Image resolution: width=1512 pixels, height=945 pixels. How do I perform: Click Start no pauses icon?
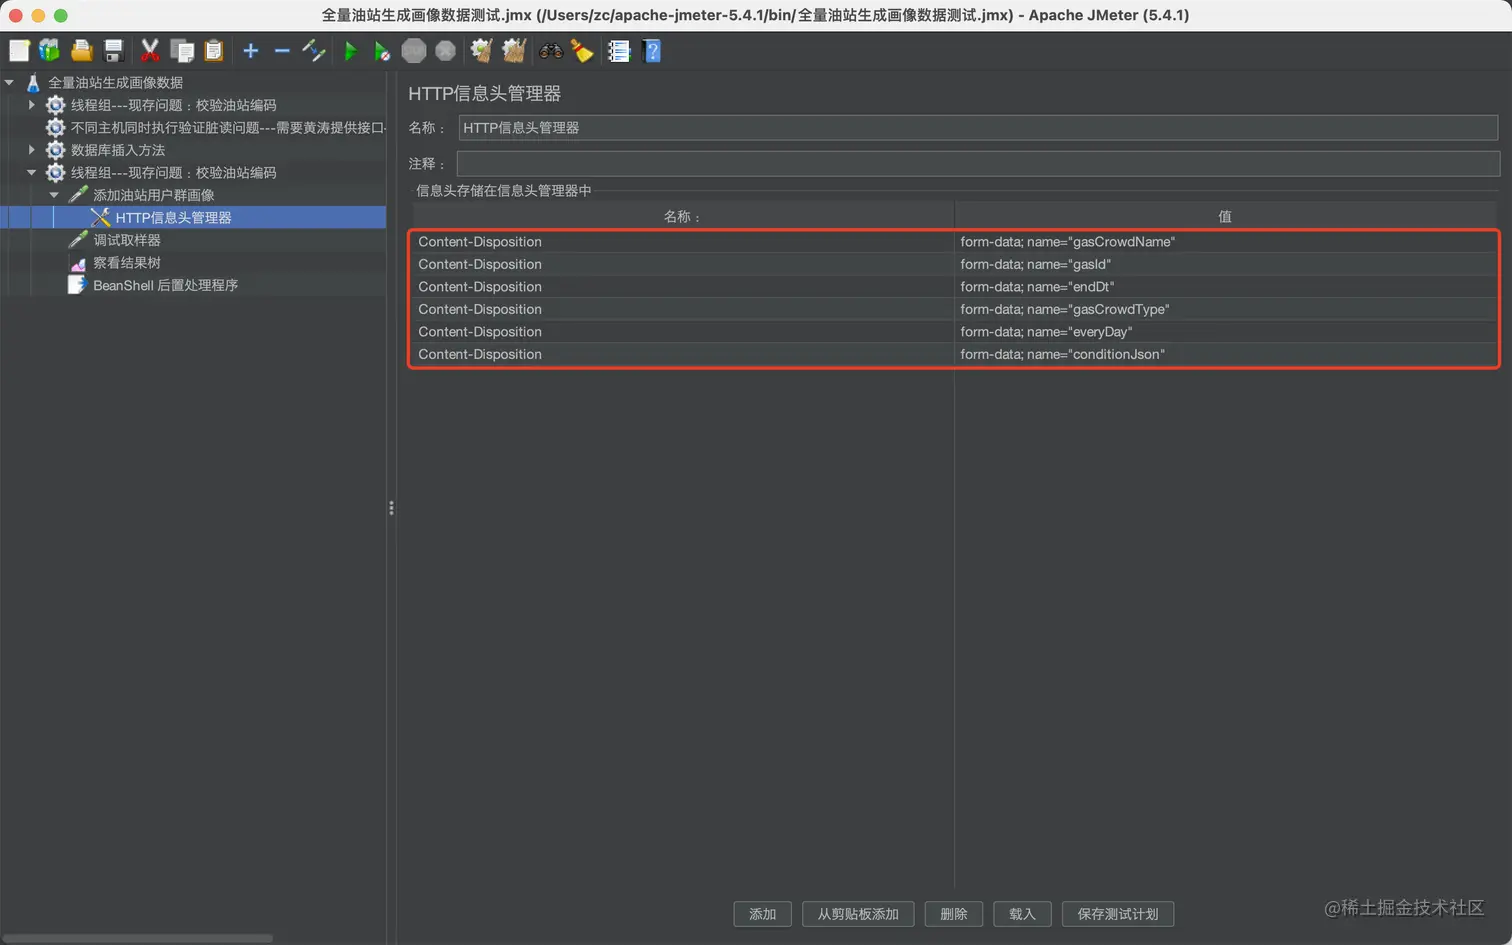[x=382, y=51]
